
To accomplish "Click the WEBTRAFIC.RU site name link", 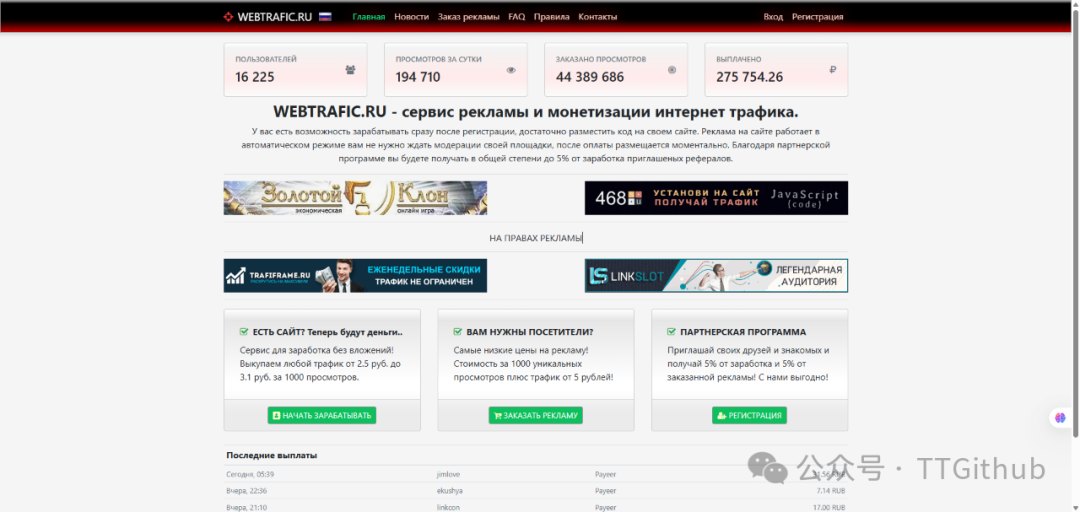I will point(275,17).
